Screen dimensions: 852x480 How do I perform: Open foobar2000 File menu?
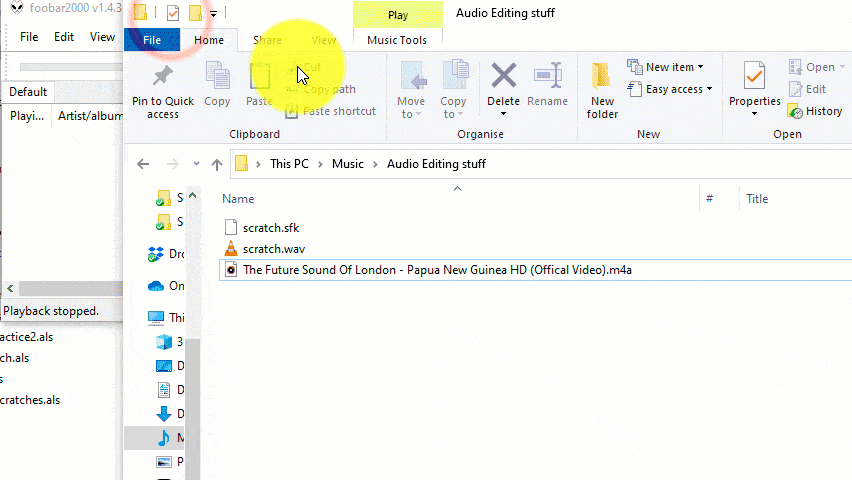coord(29,37)
